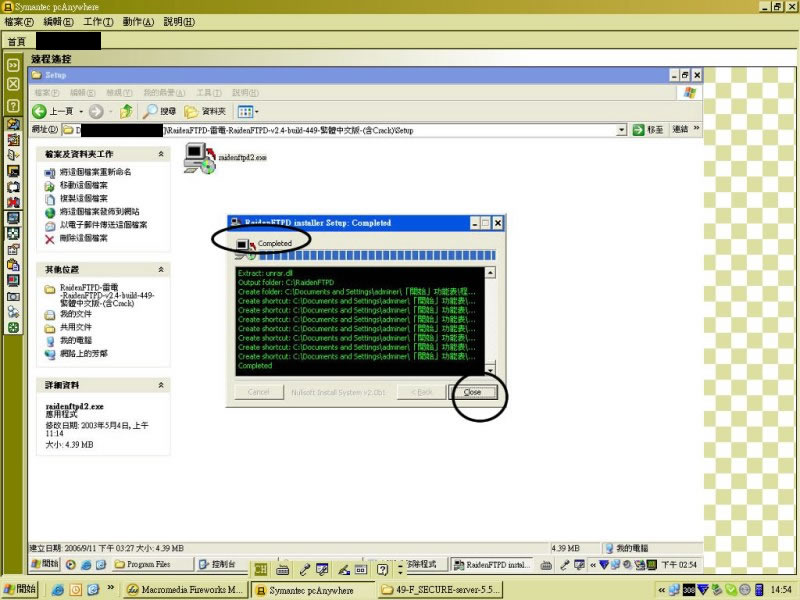Click installer log scrollbar down arrow
This screenshot has width=800, height=600.
[x=490, y=370]
